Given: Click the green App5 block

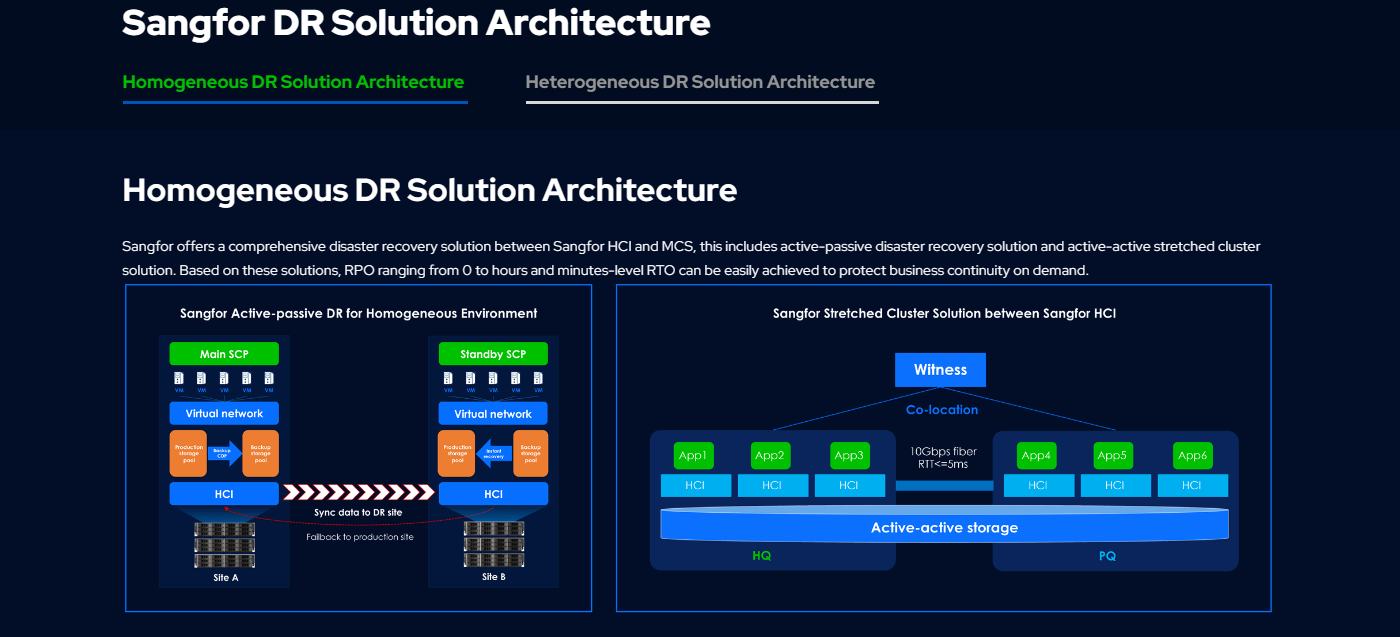Looking at the screenshot, I should click(x=1112, y=456).
